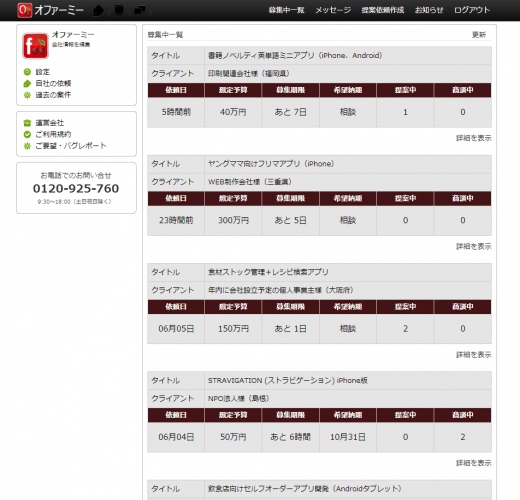This screenshot has height=500, width=520.
Task: Click the 募集中一覧 panel heading
Action: tap(165, 35)
